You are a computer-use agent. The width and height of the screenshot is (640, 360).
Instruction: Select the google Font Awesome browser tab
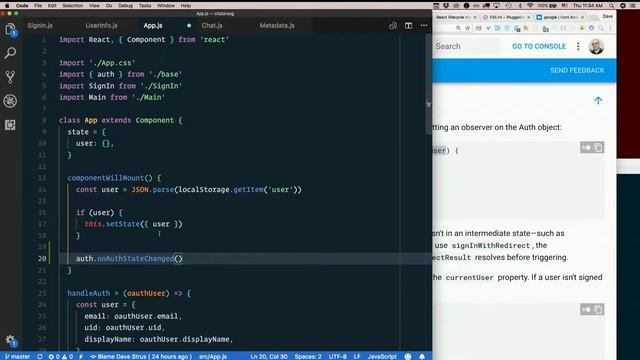click(x=560, y=17)
